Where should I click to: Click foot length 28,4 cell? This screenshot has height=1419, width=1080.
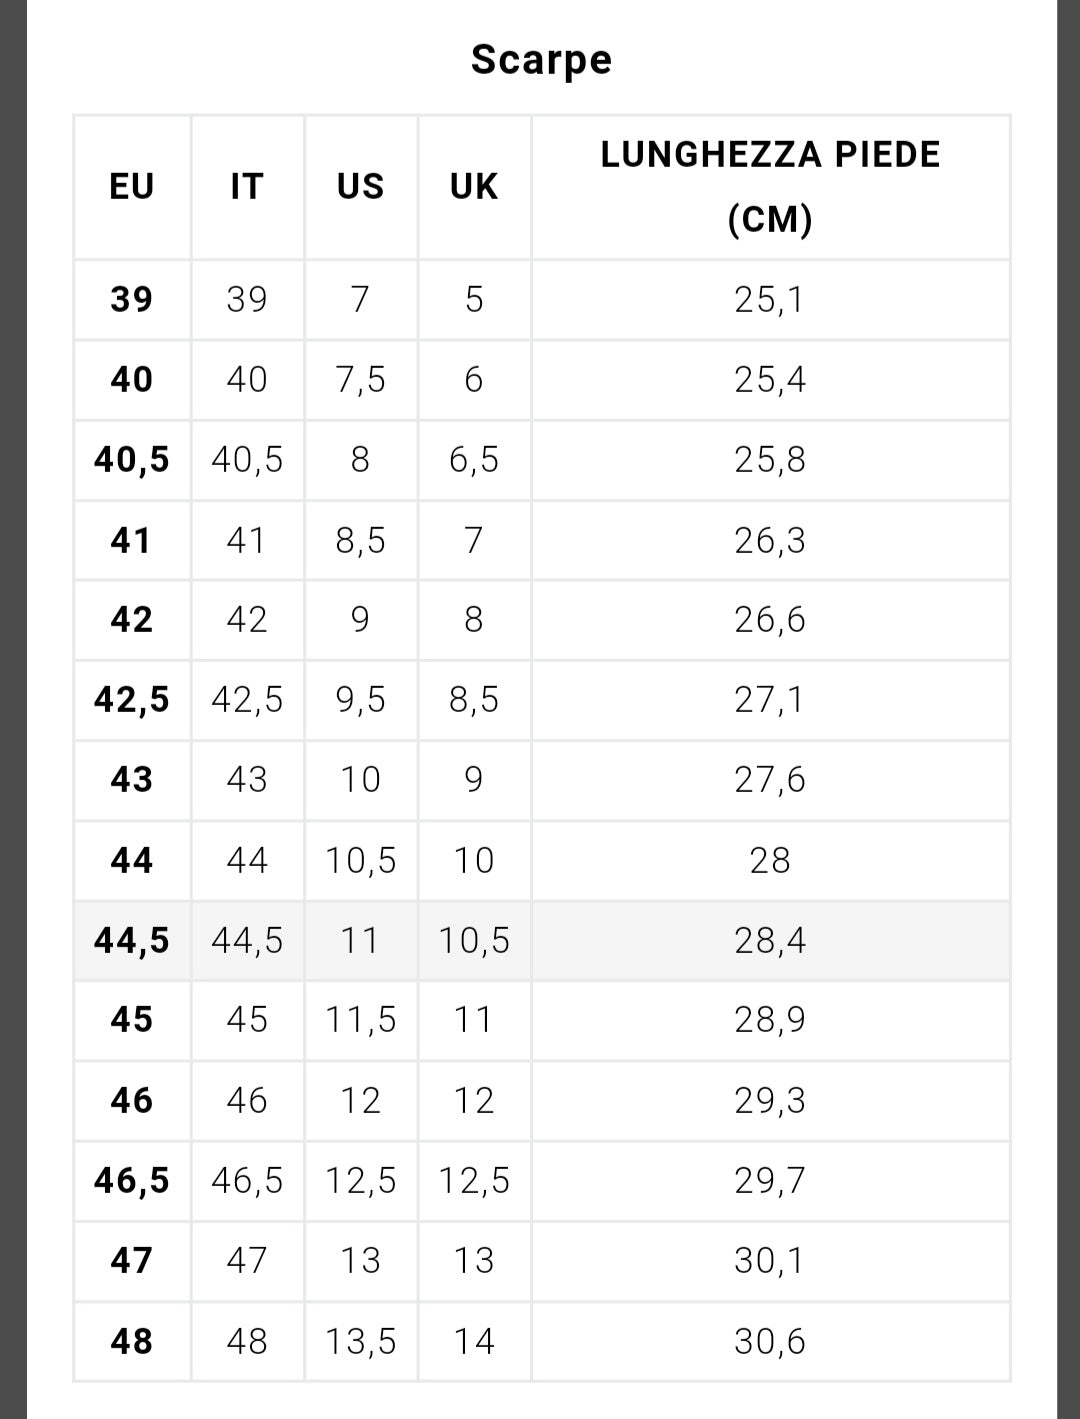(770, 940)
